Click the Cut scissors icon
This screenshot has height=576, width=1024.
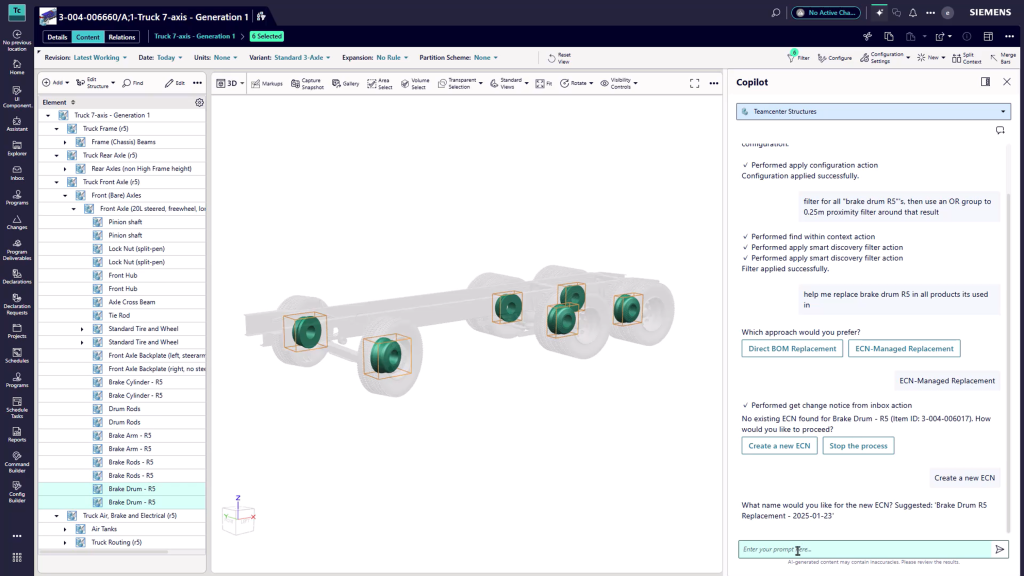(867, 37)
